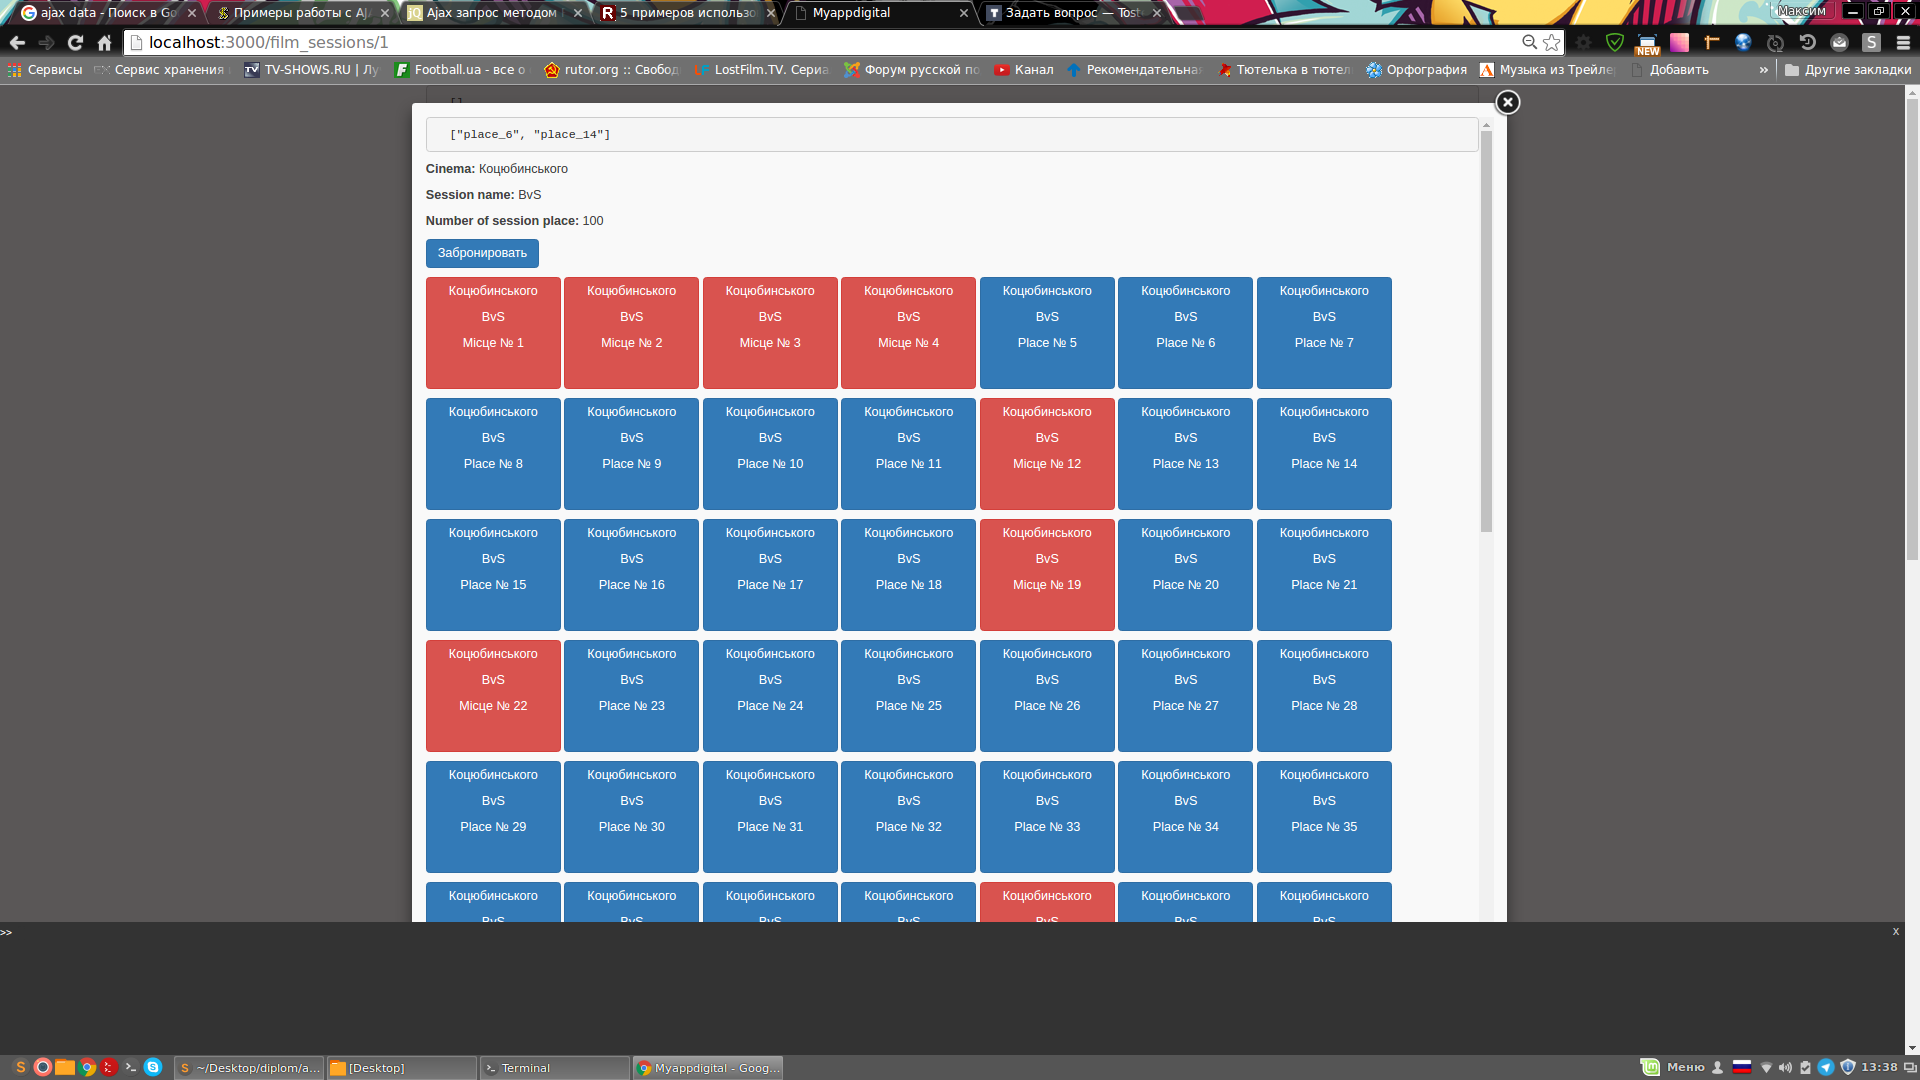Choose seat Place № 33
1920x1080 pixels.
pyautogui.click(x=1047, y=817)
